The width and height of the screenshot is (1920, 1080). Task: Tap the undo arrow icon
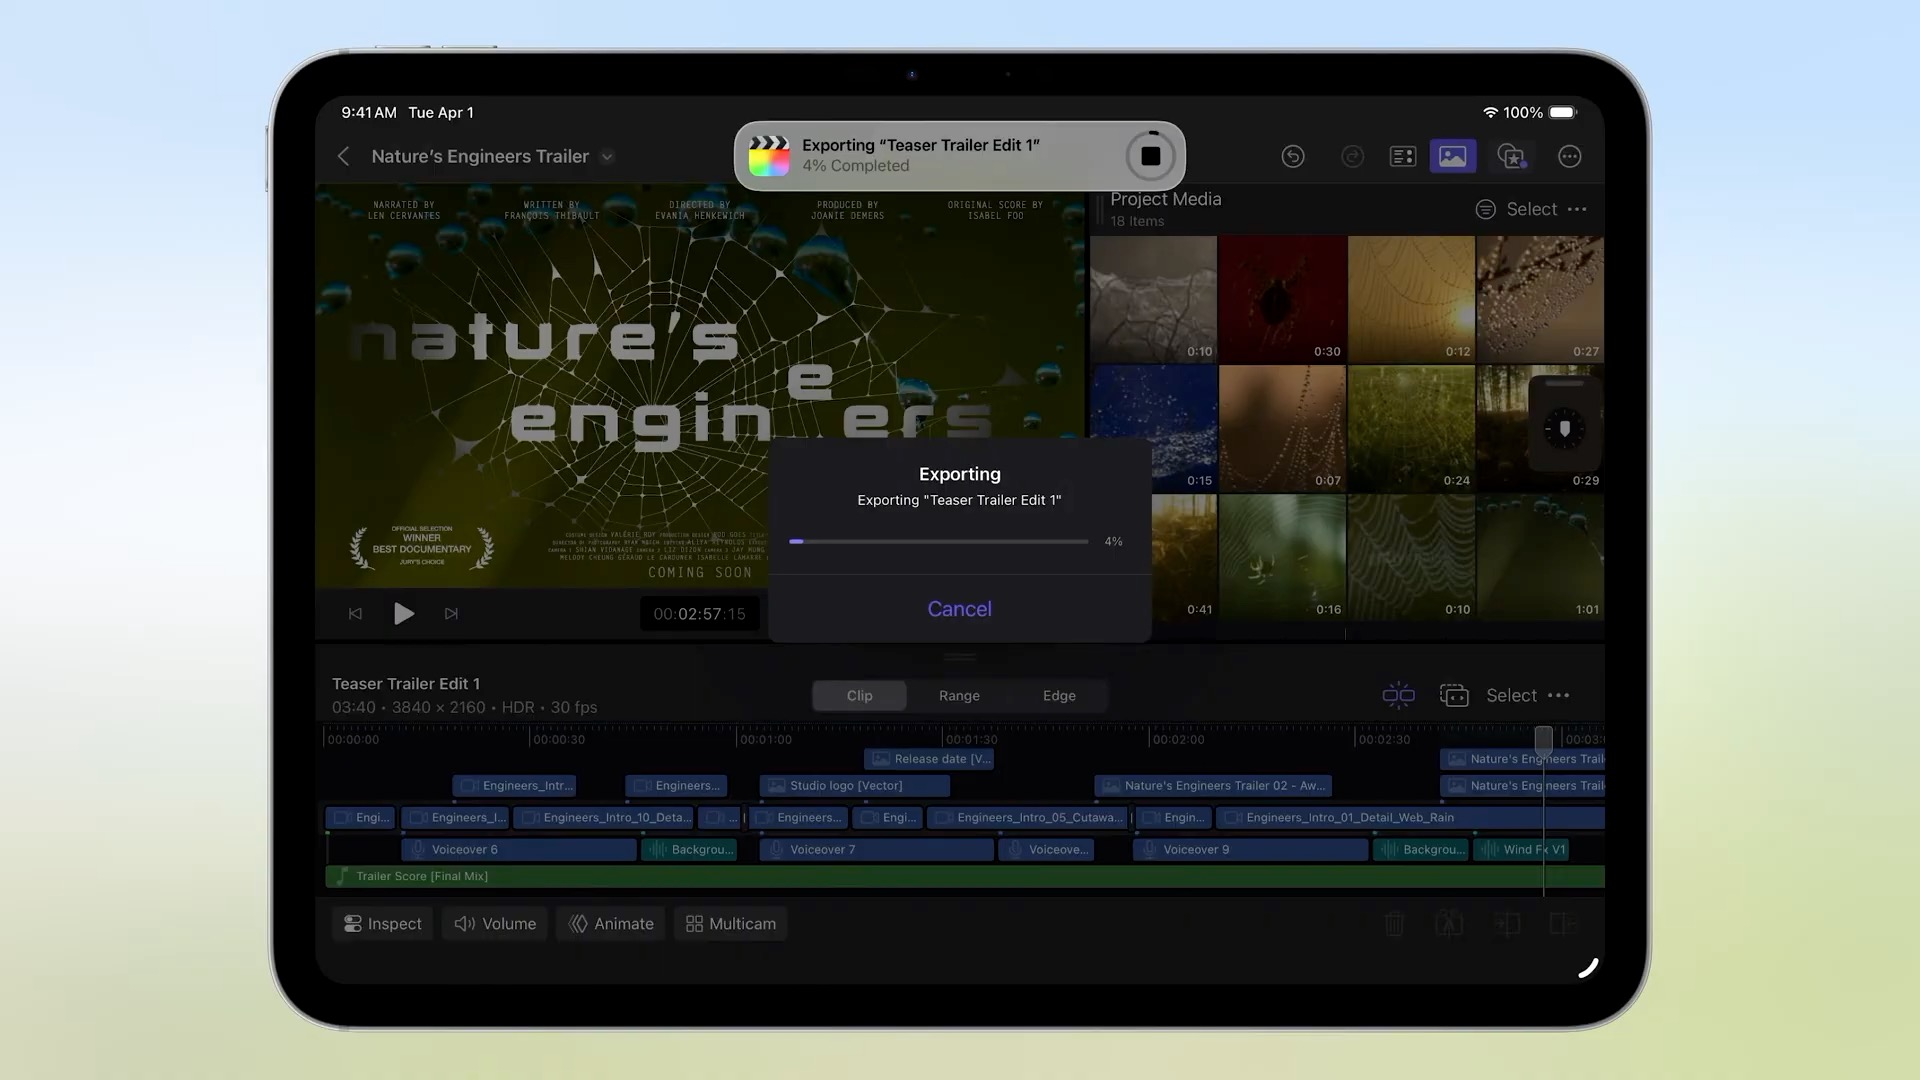(x=1293, y=156)
